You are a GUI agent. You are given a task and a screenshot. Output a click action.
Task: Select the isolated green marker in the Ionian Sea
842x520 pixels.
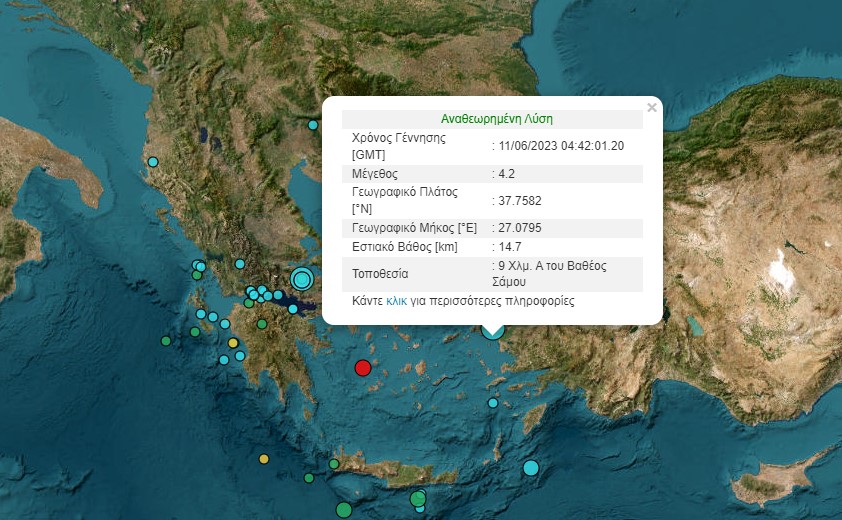pos(166,341)
